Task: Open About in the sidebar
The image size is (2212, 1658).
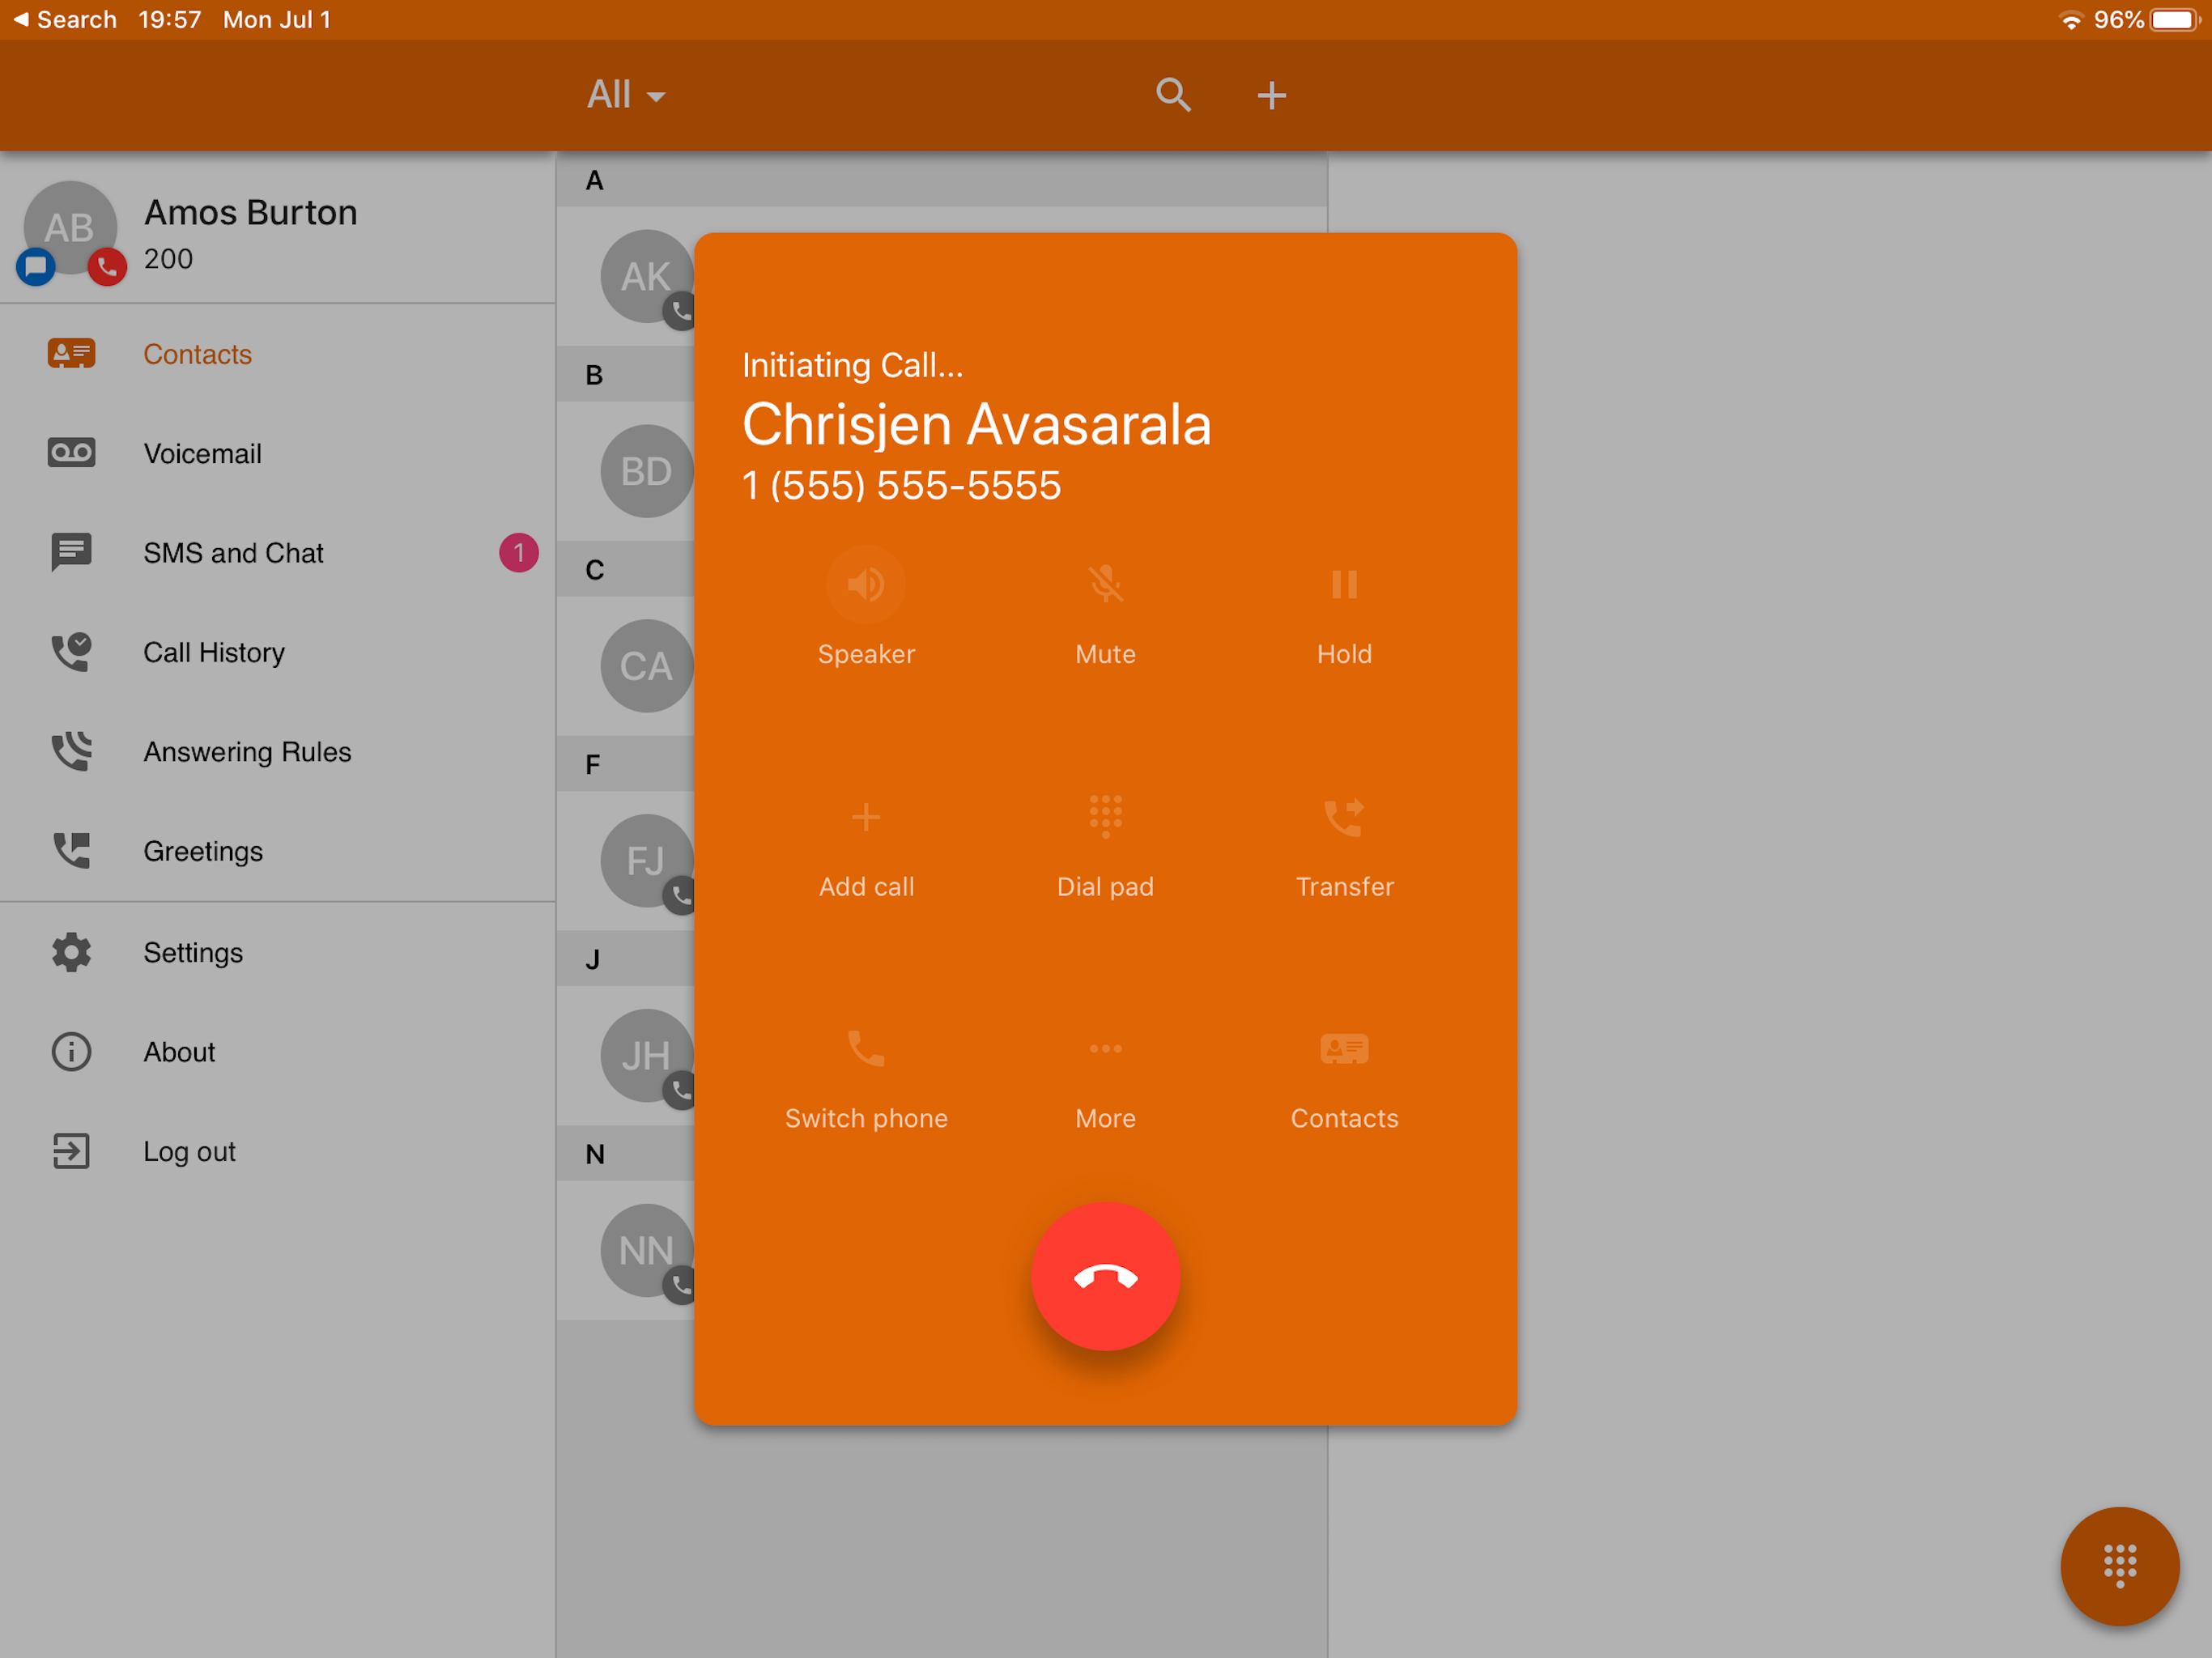Action: tap(278, 1052)
